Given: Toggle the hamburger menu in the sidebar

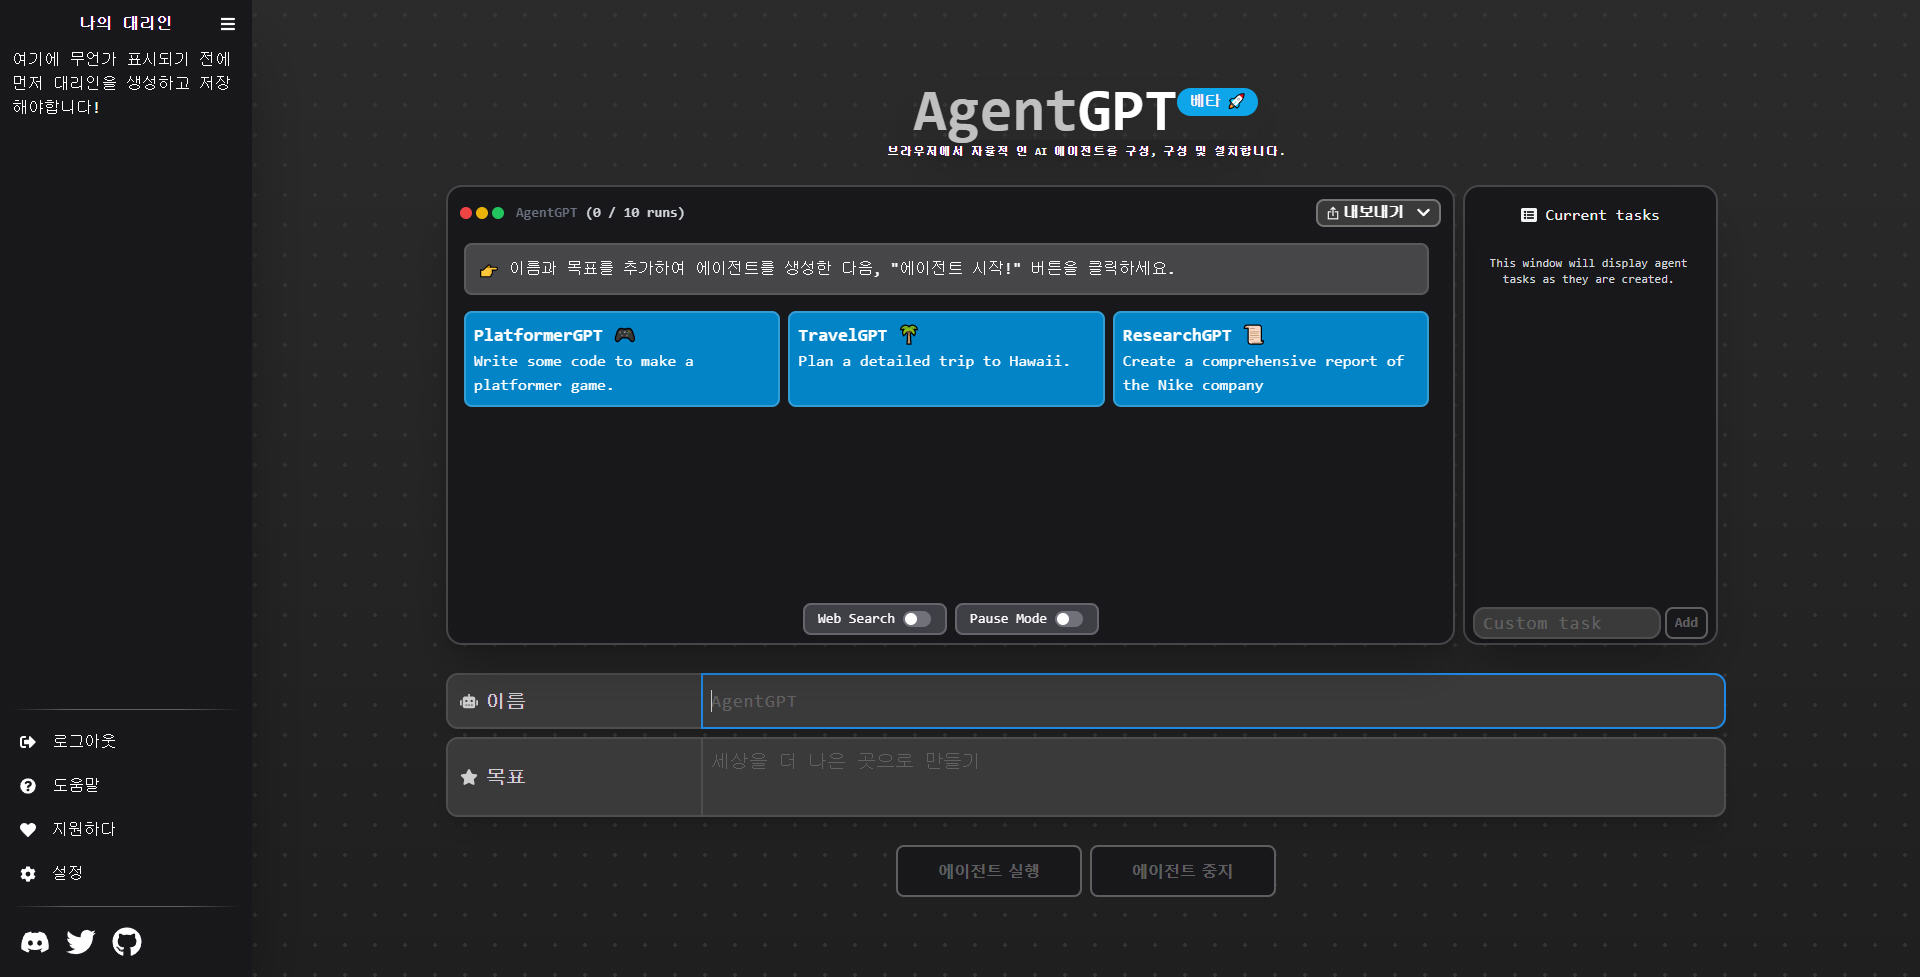Looking at the screenshot, I should click(x=227, y=23).
